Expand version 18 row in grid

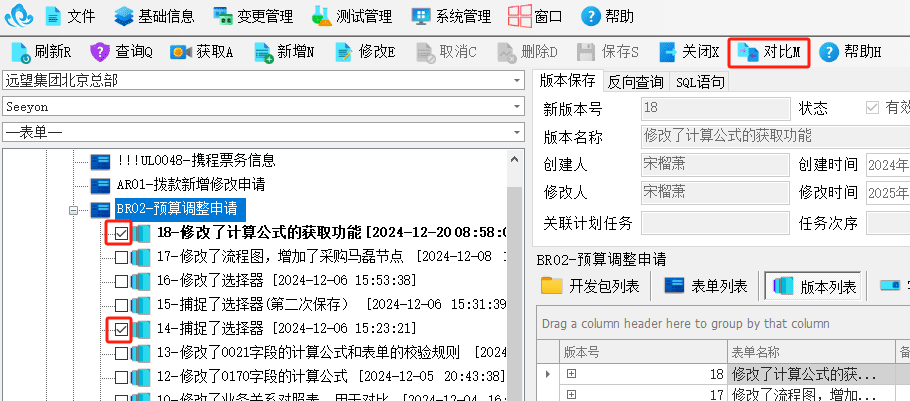coord(572,374)
